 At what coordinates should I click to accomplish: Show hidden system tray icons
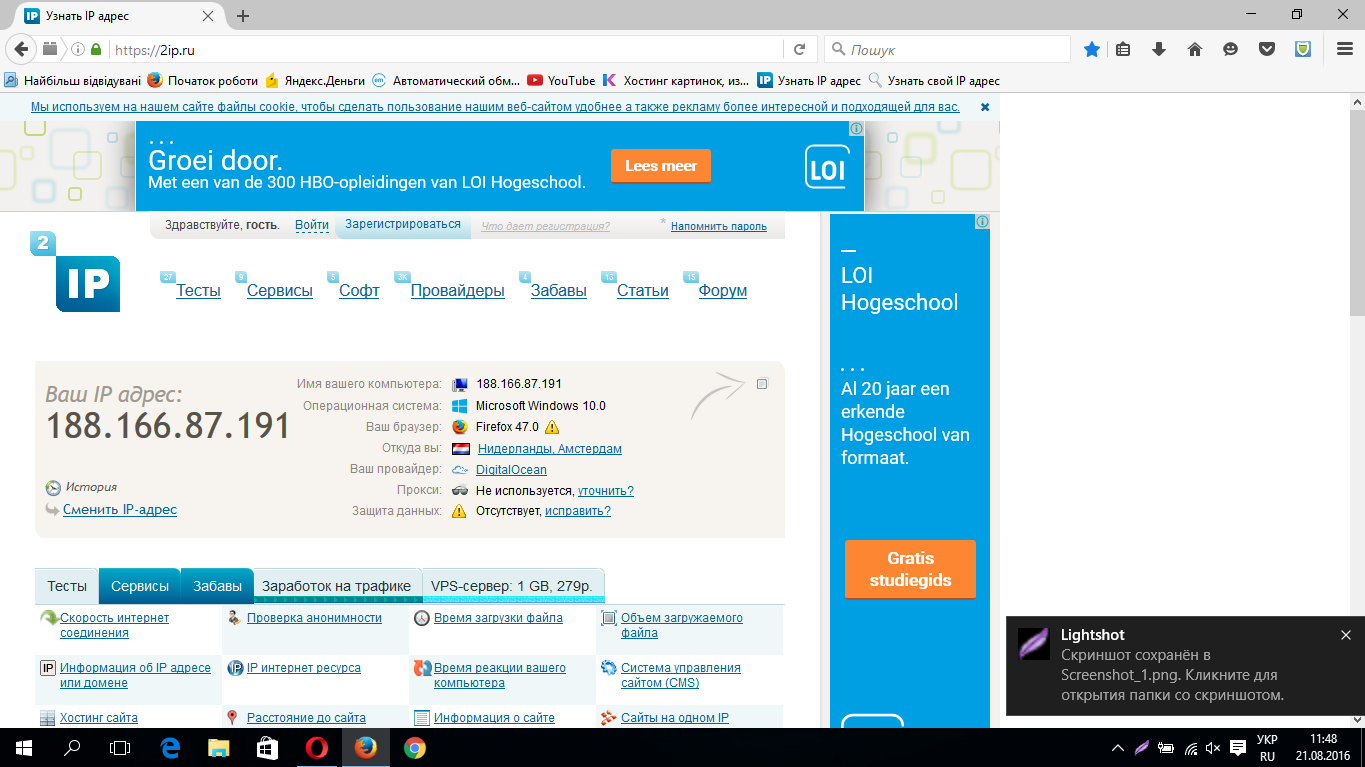pos(1118,747)
